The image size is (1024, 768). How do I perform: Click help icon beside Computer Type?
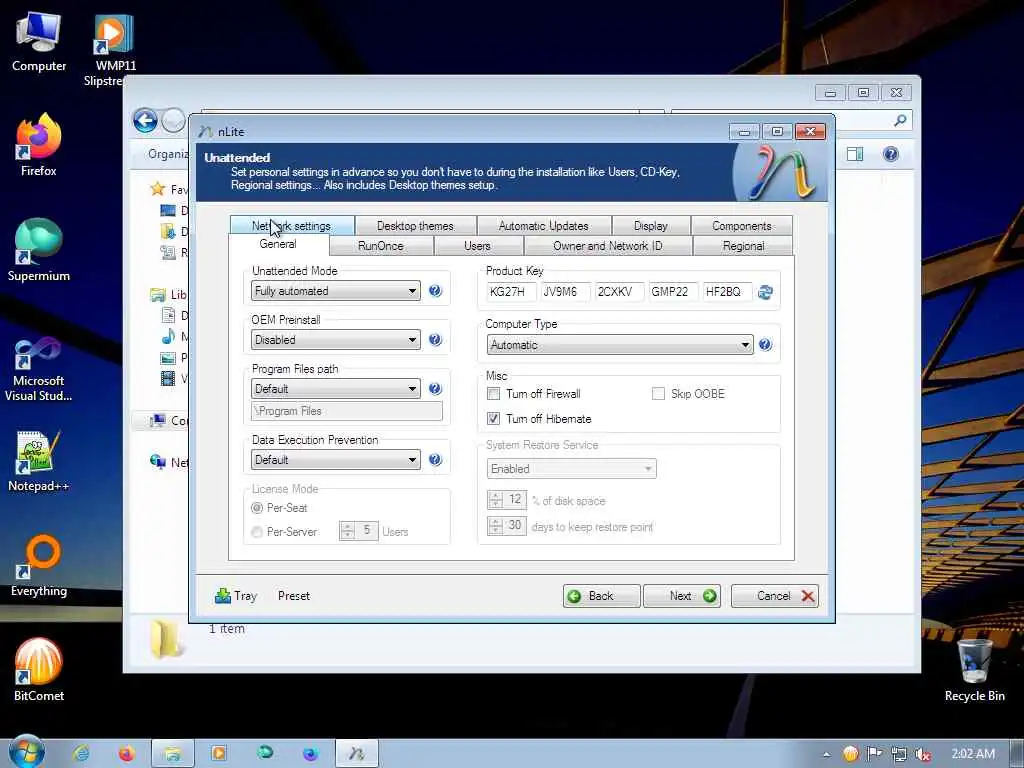(765, 344)
